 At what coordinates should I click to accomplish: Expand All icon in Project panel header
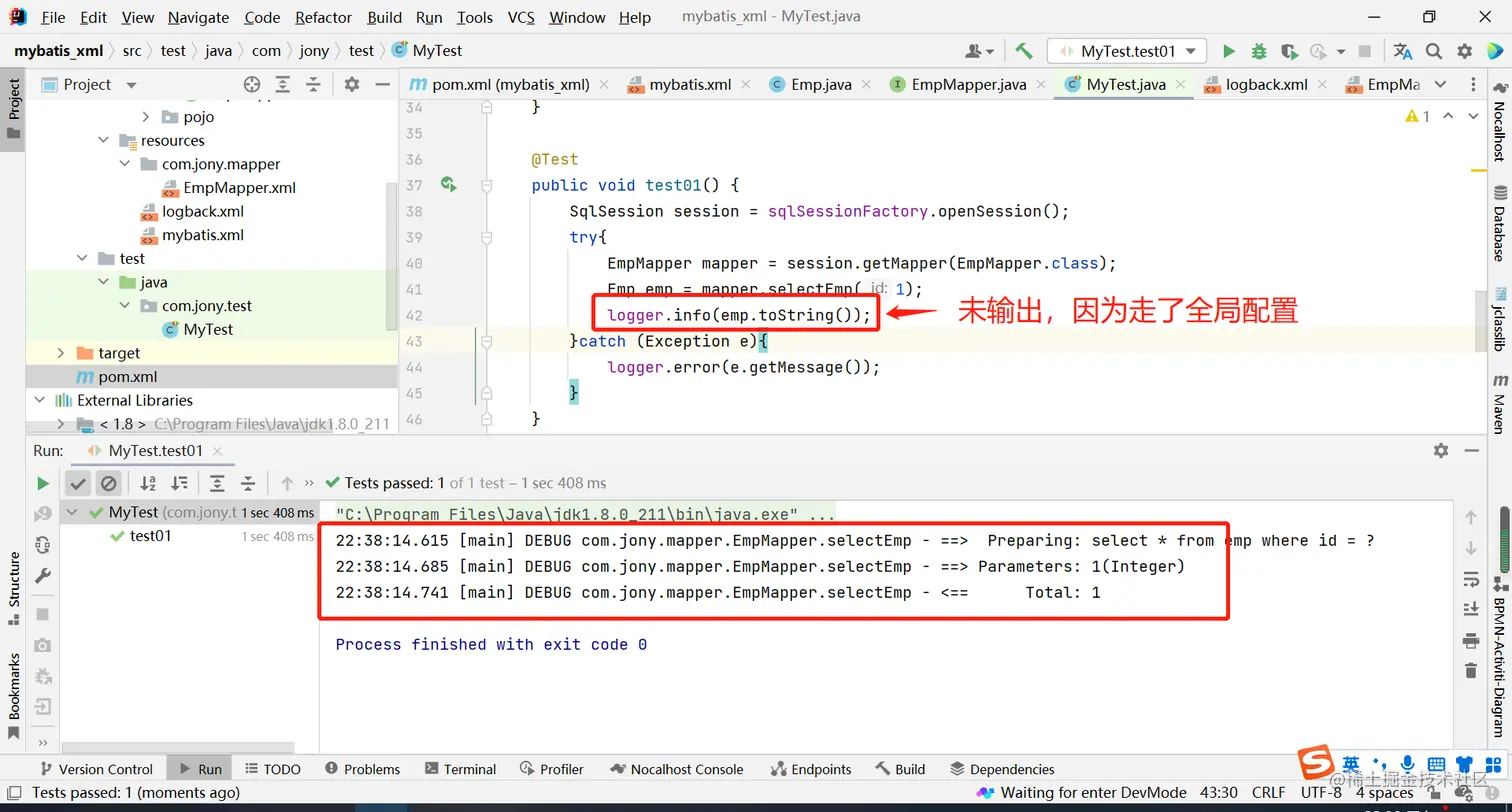click(x=283, y=85)
